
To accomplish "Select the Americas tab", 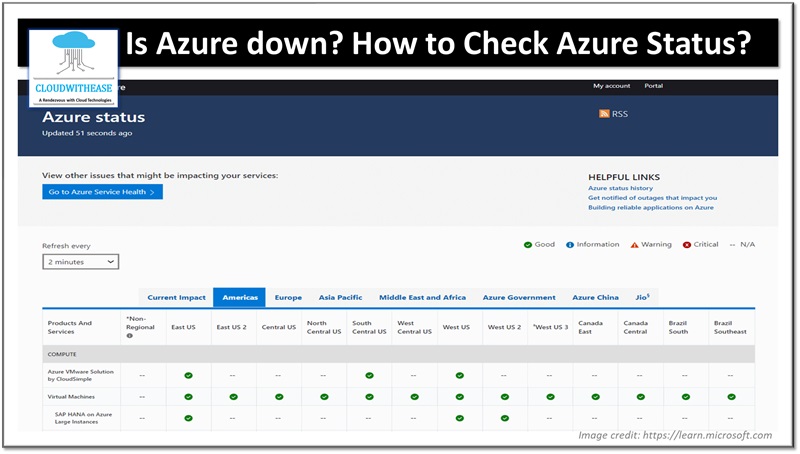I will [240, 297].
